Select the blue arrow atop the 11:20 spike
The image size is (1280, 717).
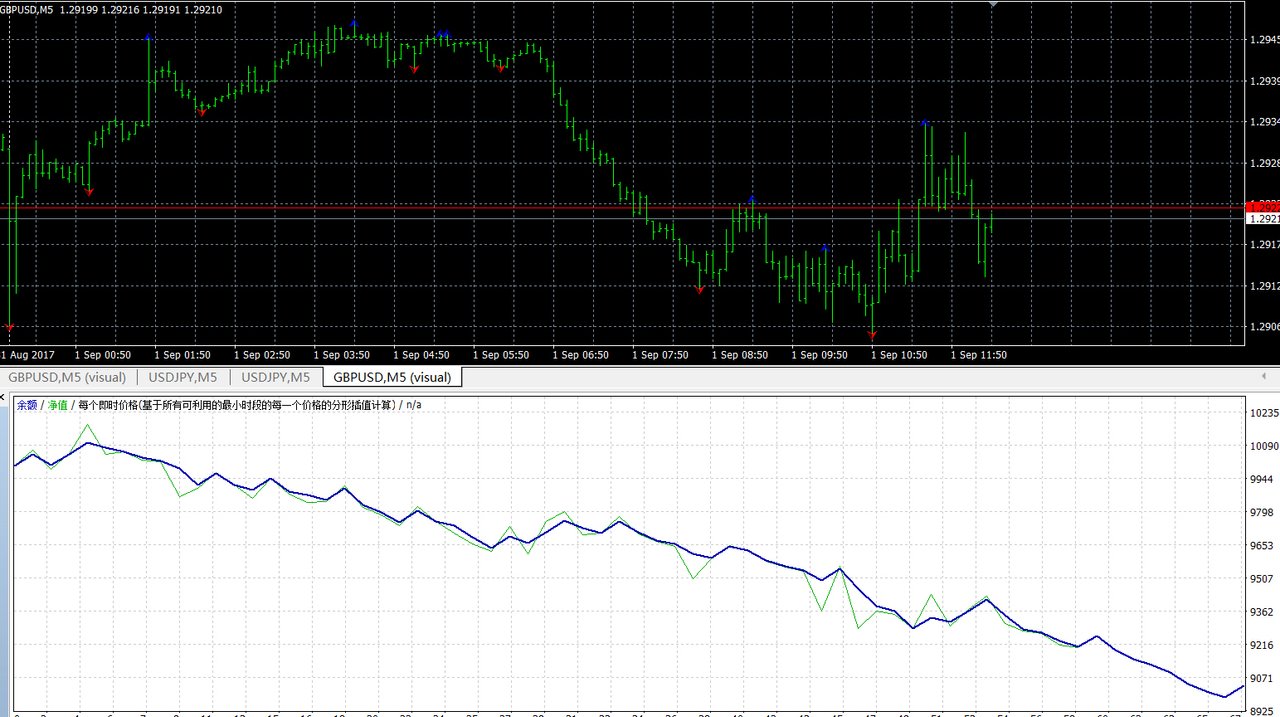[925, 123]
